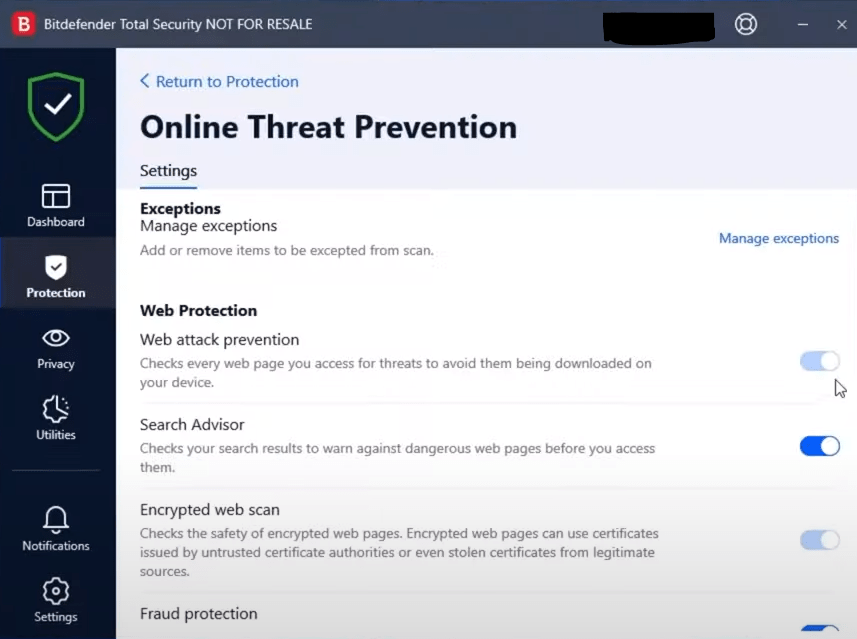Click 'Checks every web page' description

[x=396, y=373]
